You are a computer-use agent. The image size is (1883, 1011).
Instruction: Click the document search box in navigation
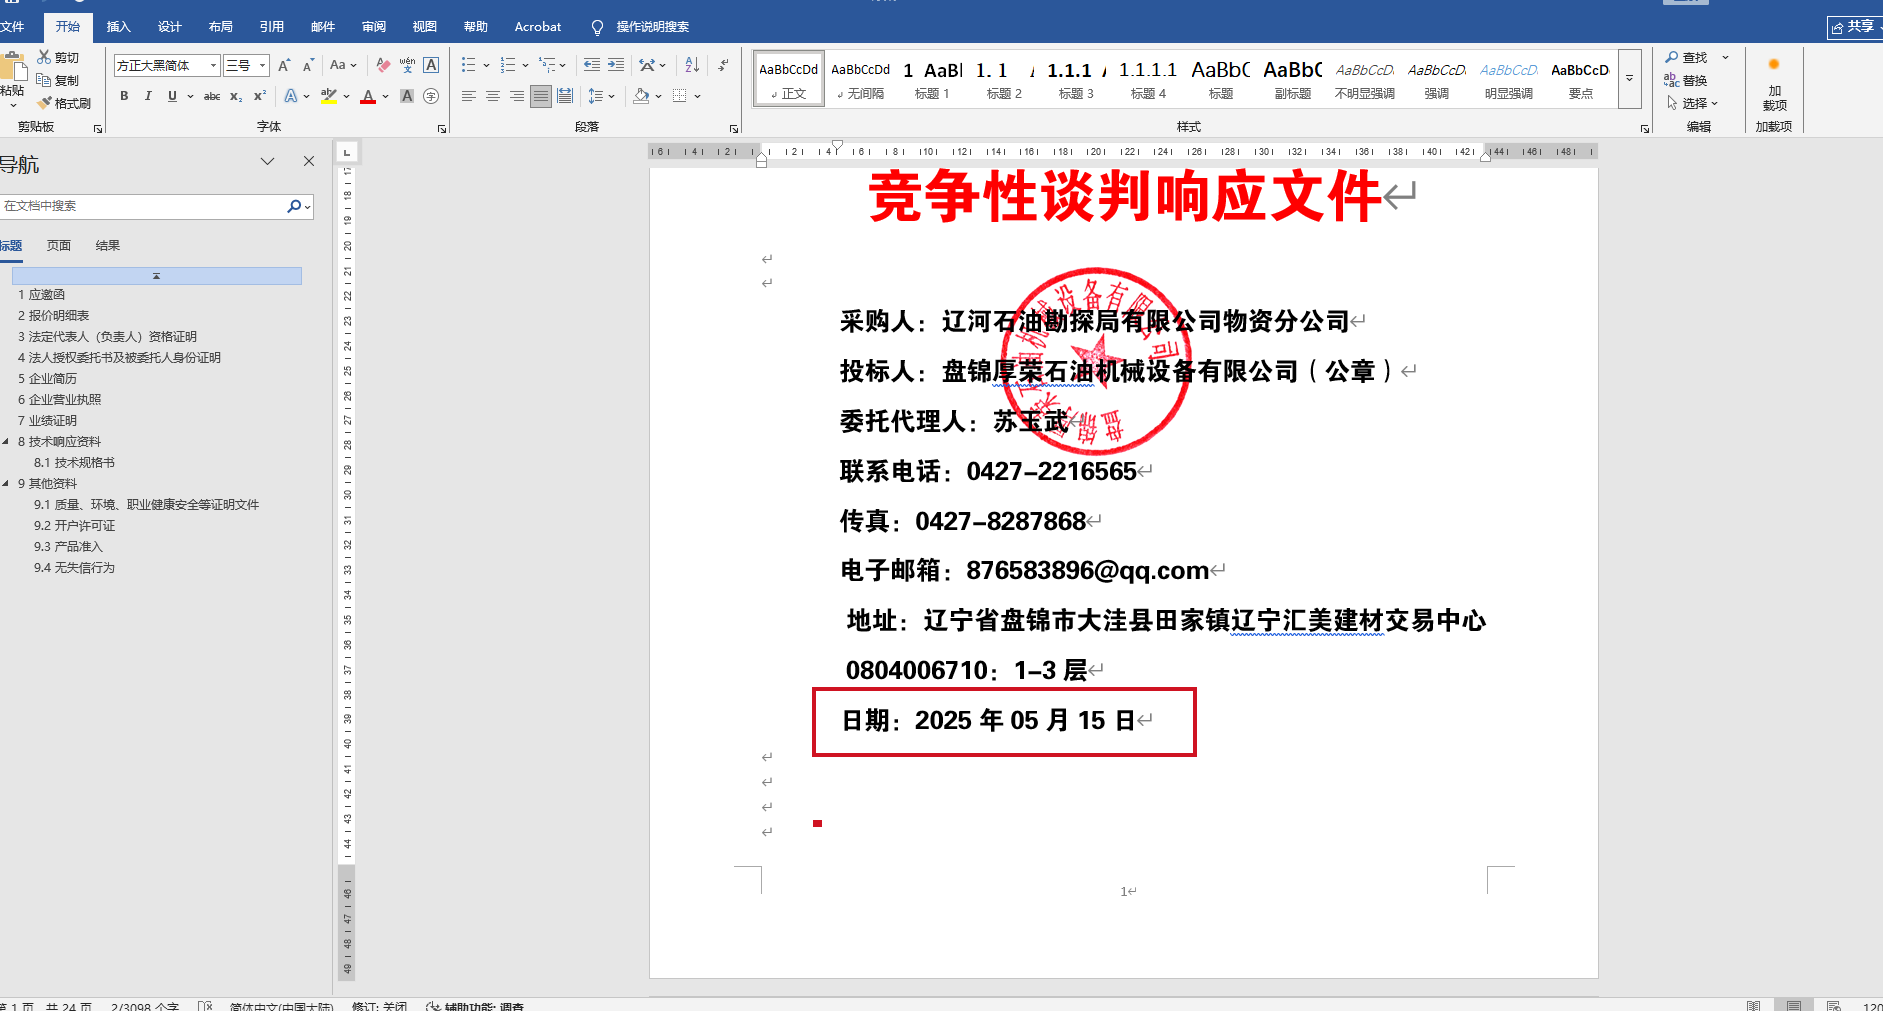(144, 206)
